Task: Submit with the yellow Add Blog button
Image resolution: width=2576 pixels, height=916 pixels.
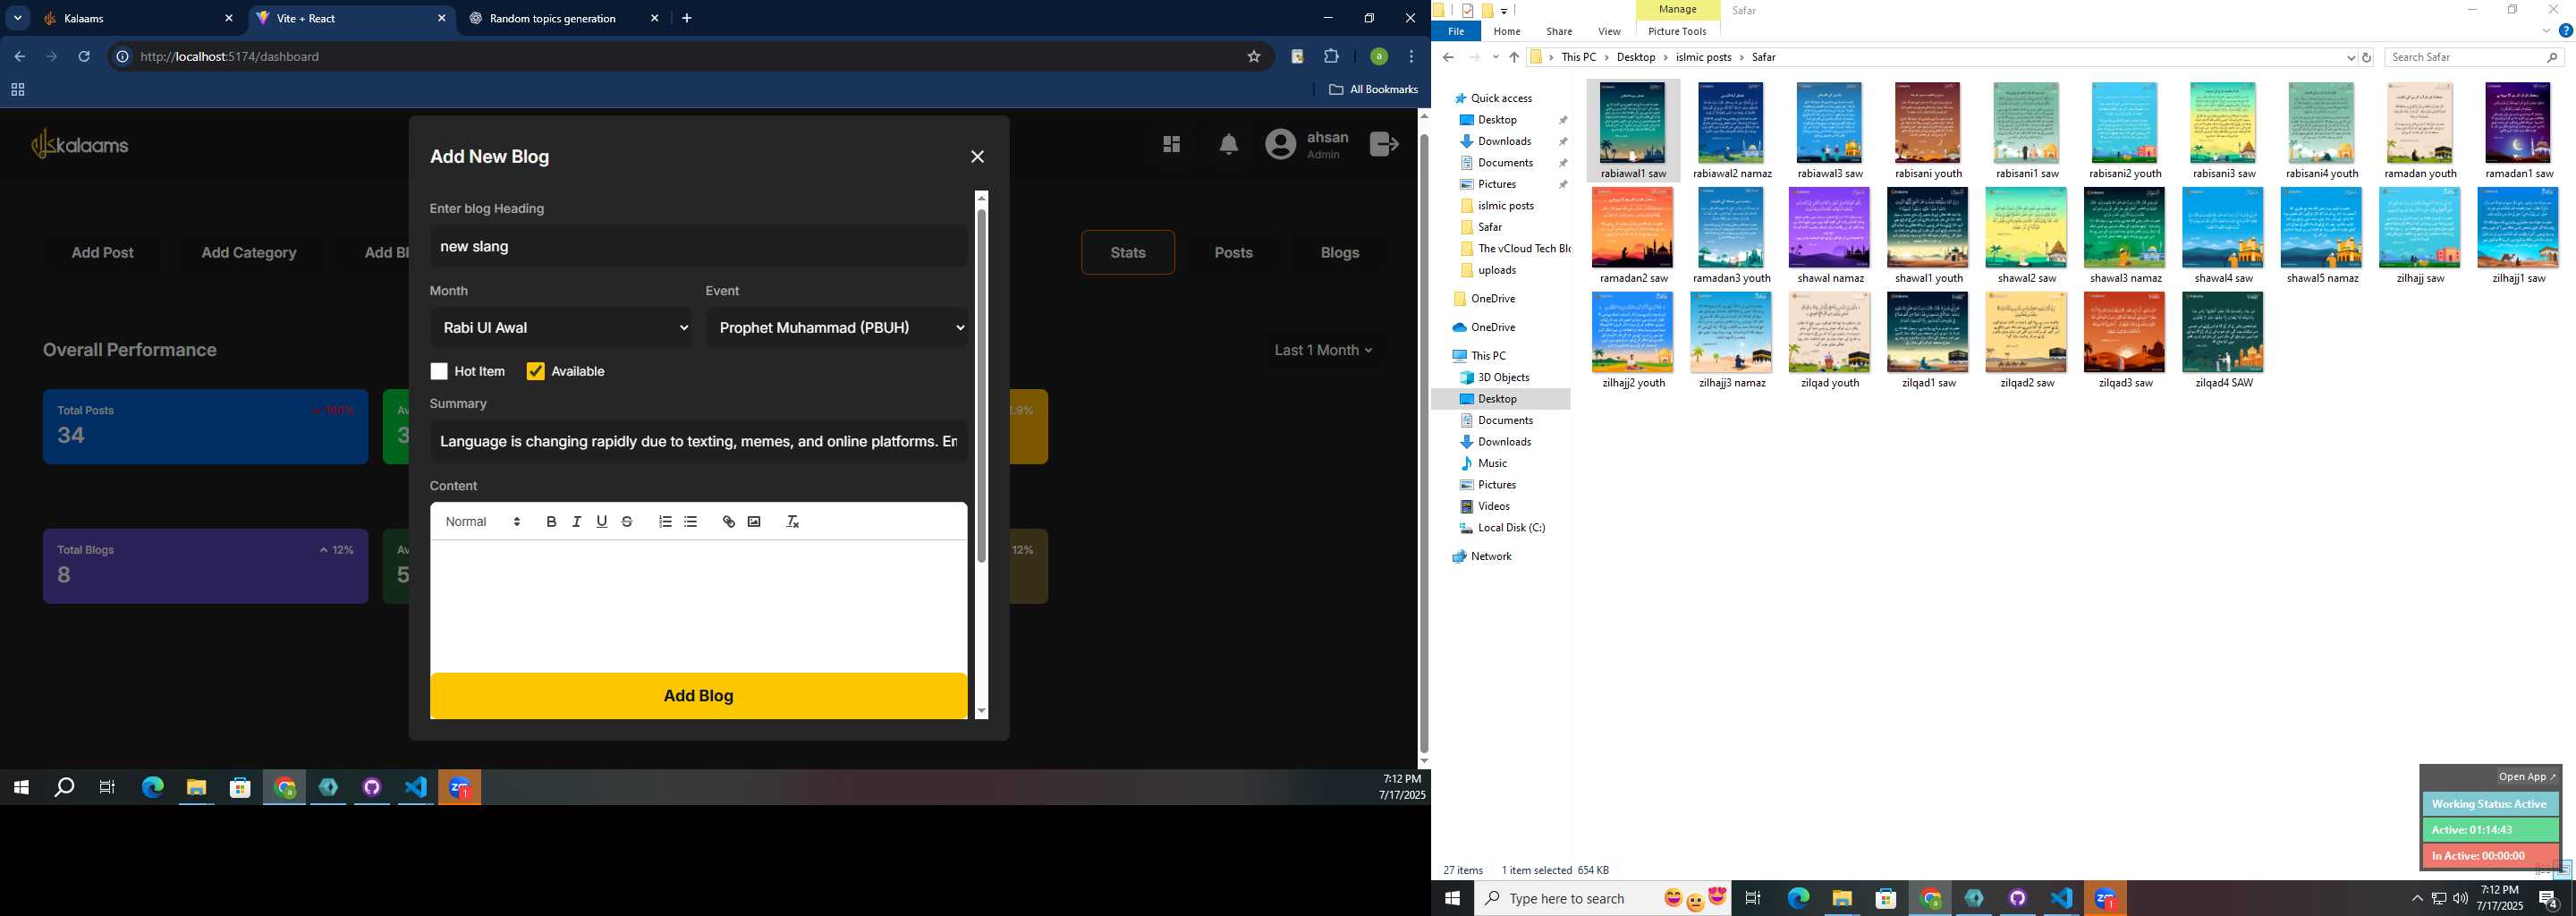Action: 698,696
